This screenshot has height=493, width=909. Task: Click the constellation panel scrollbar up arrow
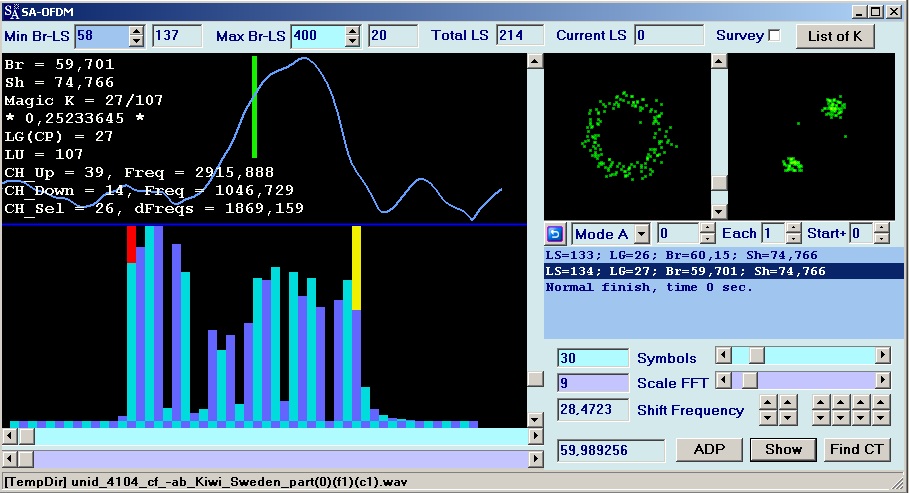719,60
